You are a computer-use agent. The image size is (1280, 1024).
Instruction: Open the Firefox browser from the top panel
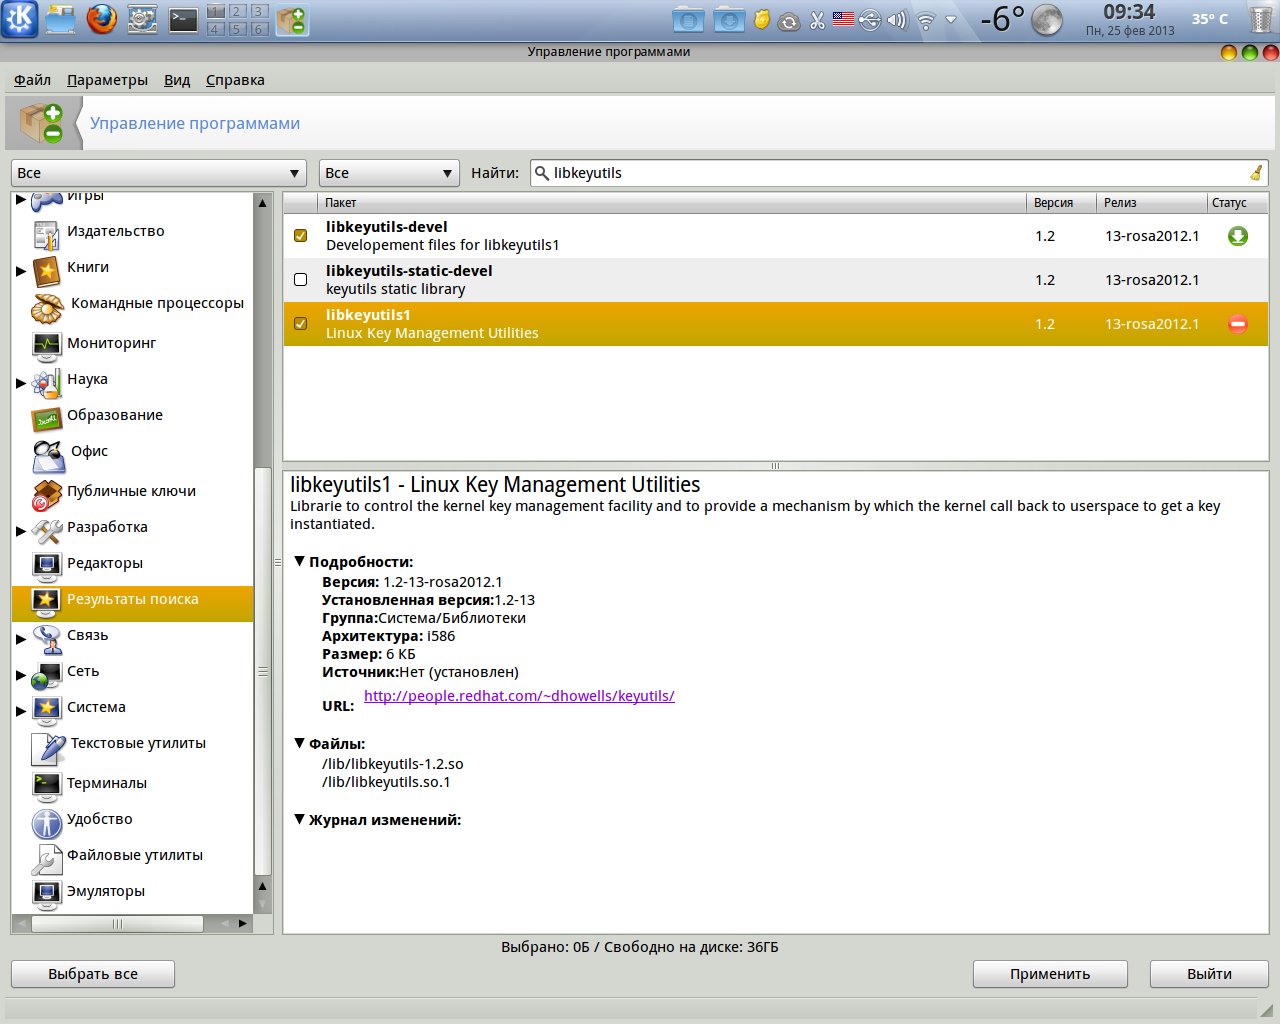[x=101, y=19]
